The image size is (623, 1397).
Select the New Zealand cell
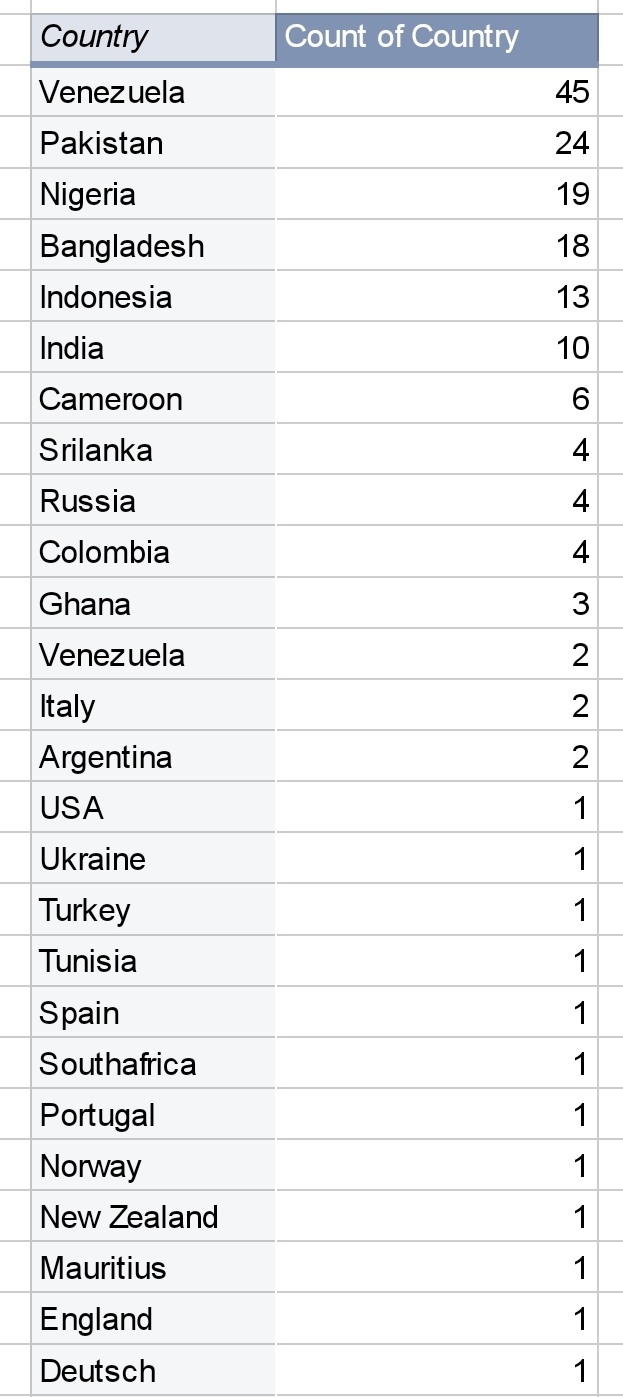(153, 1217)
